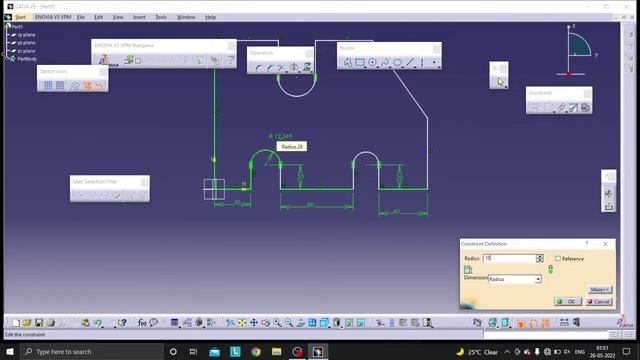Viewport: 640px width, 360px height.
Task: Select Project 3D Elements in Operation toolbar
Action: point(307,67)
